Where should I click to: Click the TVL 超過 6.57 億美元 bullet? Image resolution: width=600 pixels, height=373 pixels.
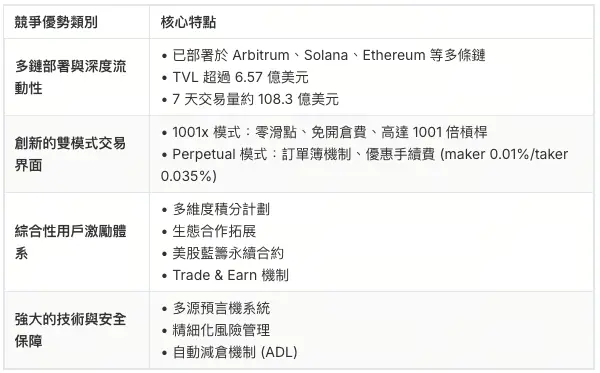(x=235, y=77)
